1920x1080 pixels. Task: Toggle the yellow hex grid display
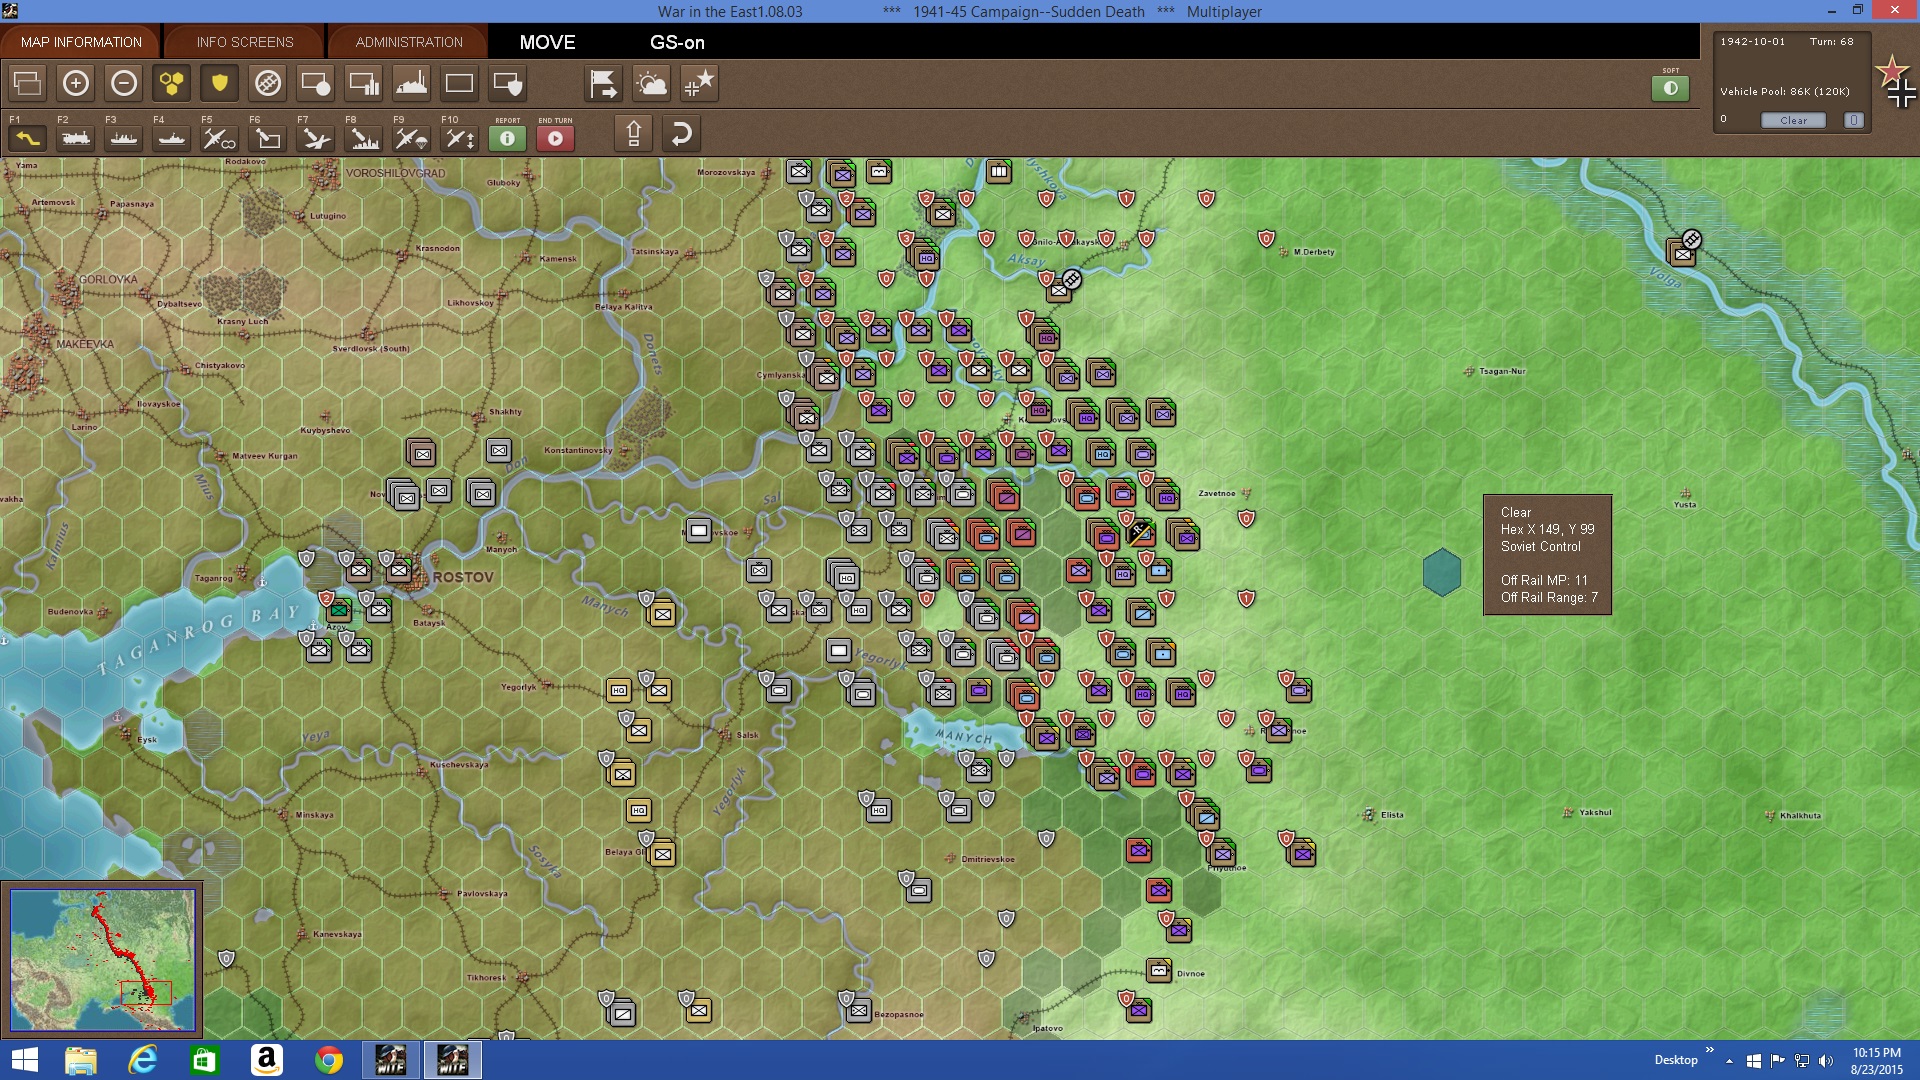(172, 83)
